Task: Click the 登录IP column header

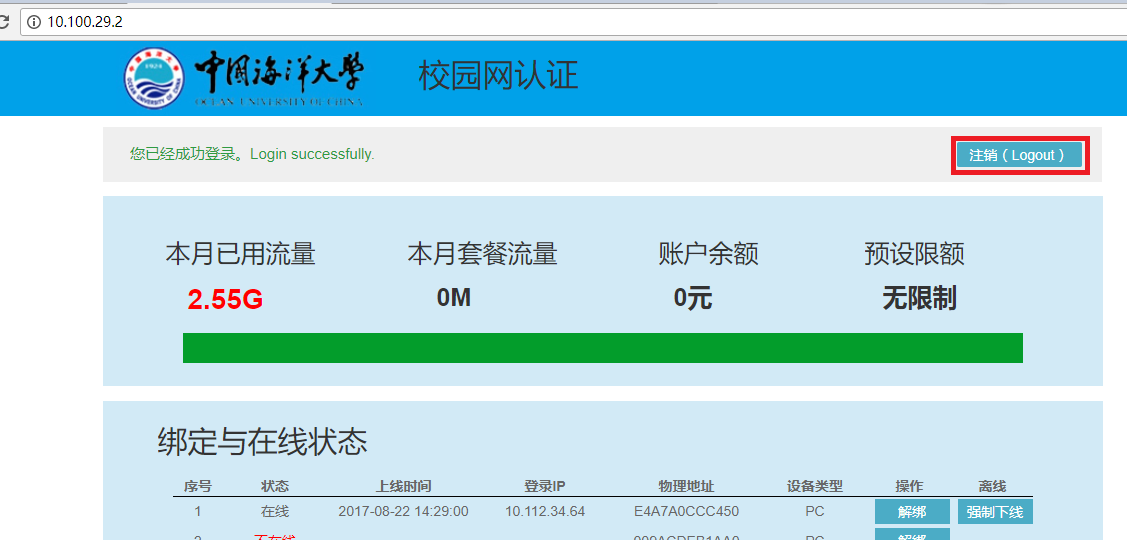Action: [544, 486]
